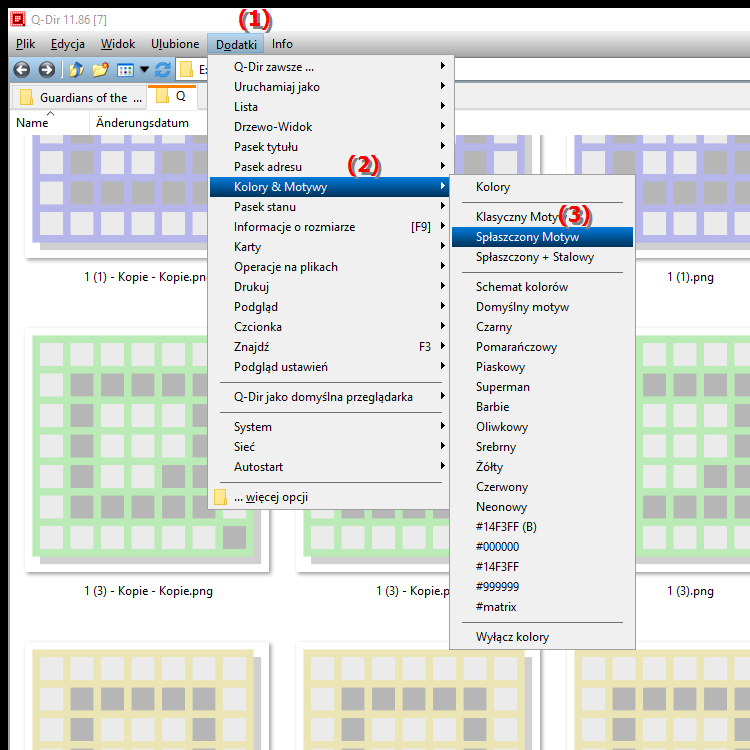Expand Drzewo-Widok submenu
Screen dimensions: 750x750
click(x=329, y=127)
